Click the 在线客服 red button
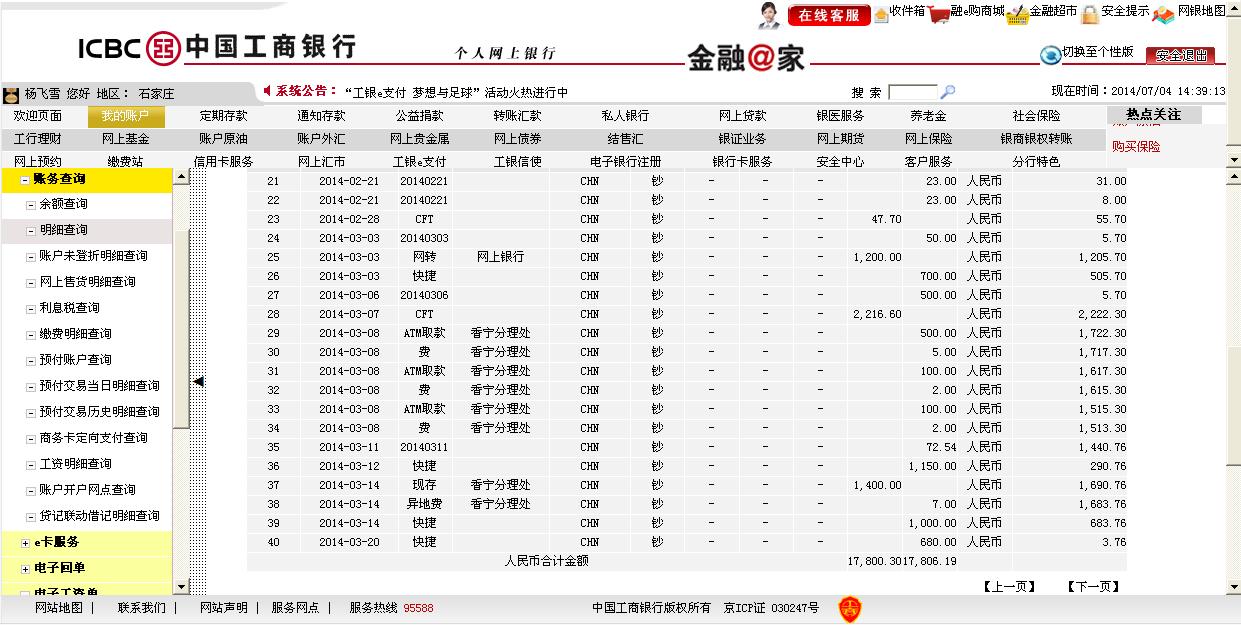The height and width of the screenshot is (625, 1241). (829, 15)
